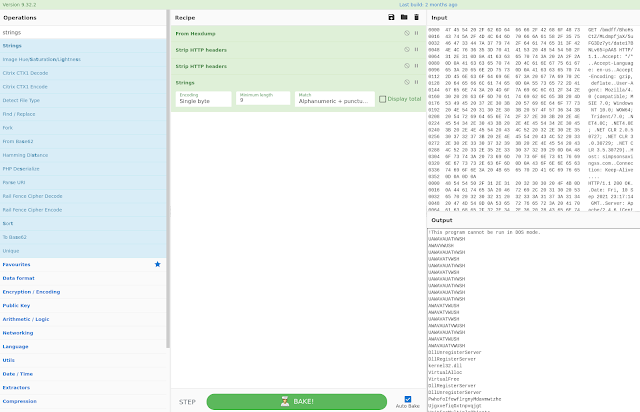The image size is (640, 412).
Task: Toggle the Auto Bake checkbox
Action: point(408,399)
